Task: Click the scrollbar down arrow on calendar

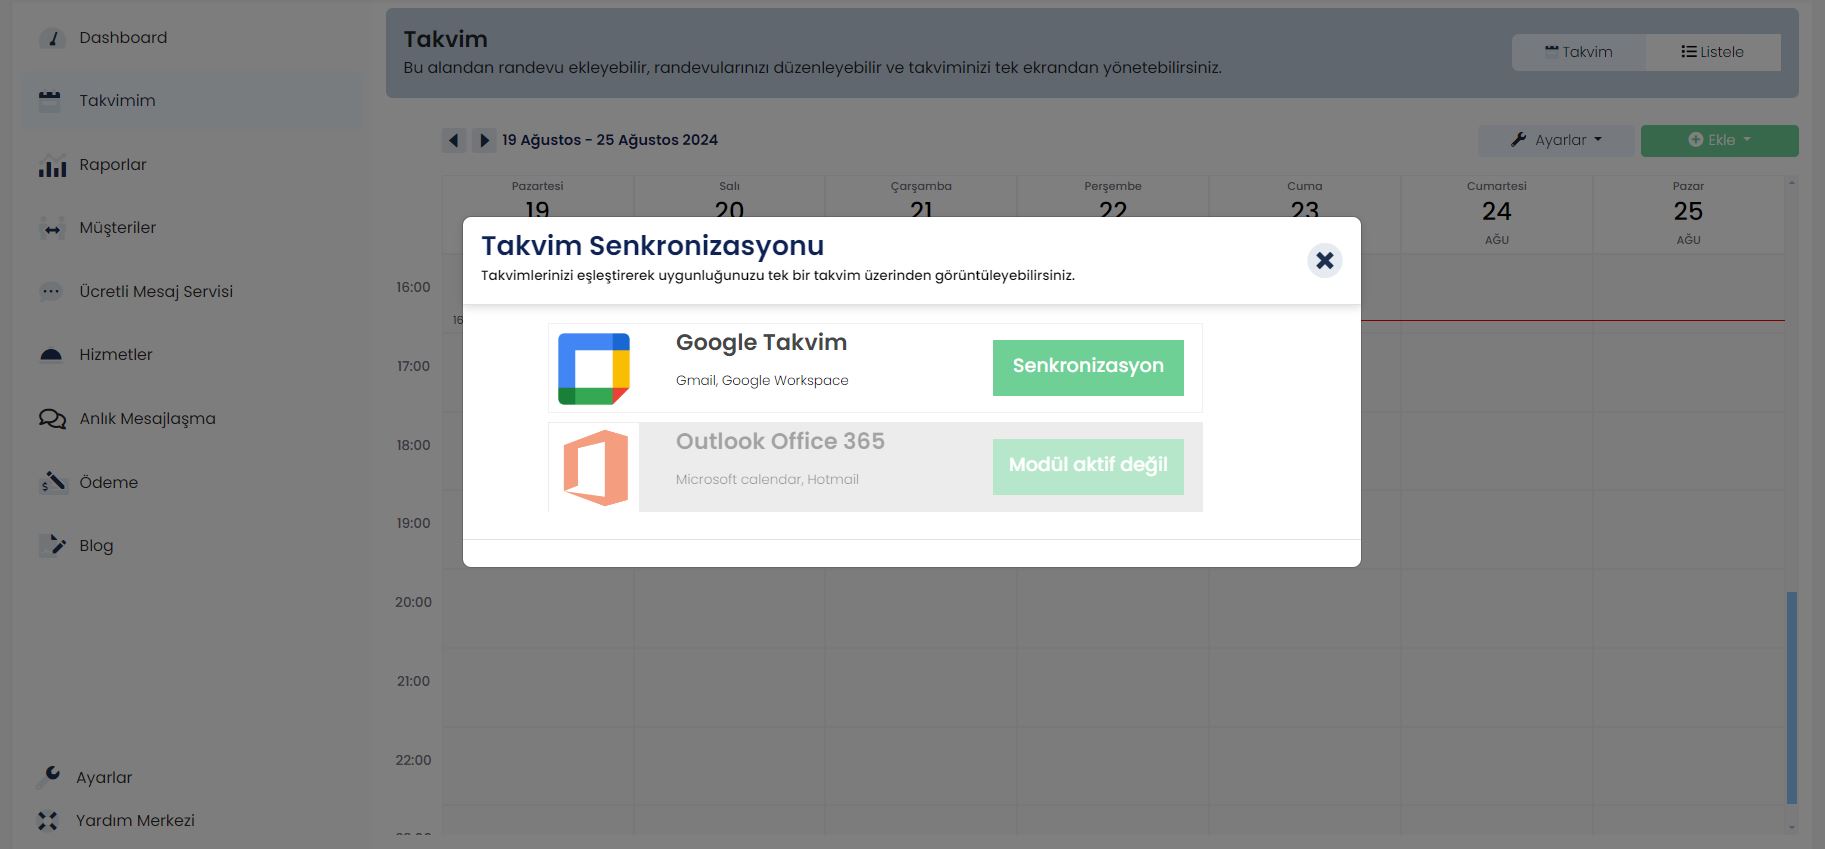Action: (x=1792, y=828)
